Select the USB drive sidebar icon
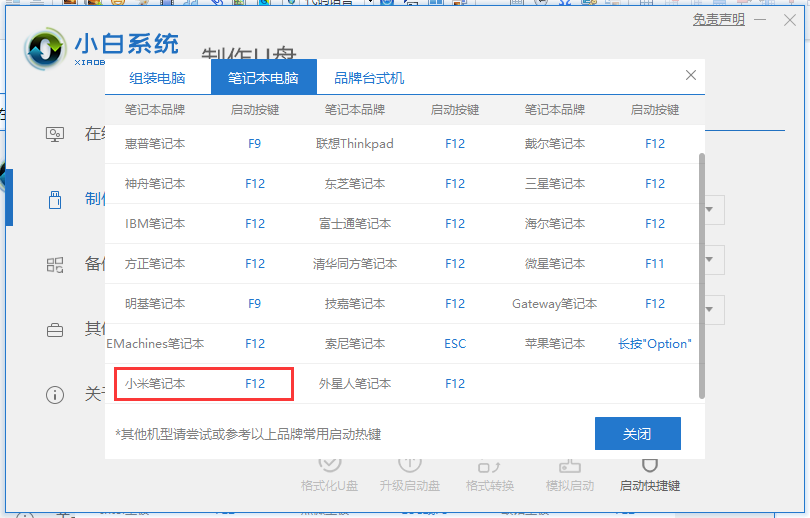 coord(56,199)
